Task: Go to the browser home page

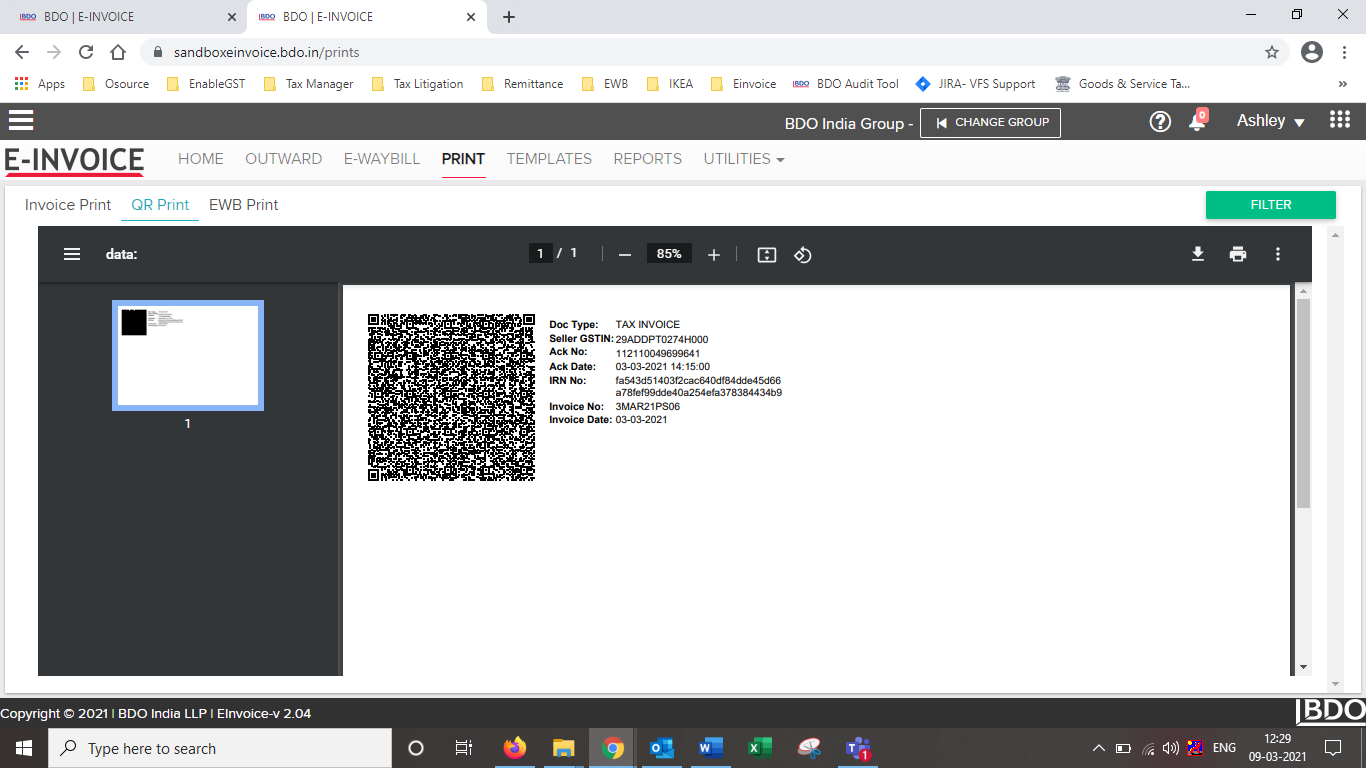Action: tap(118, 52)
